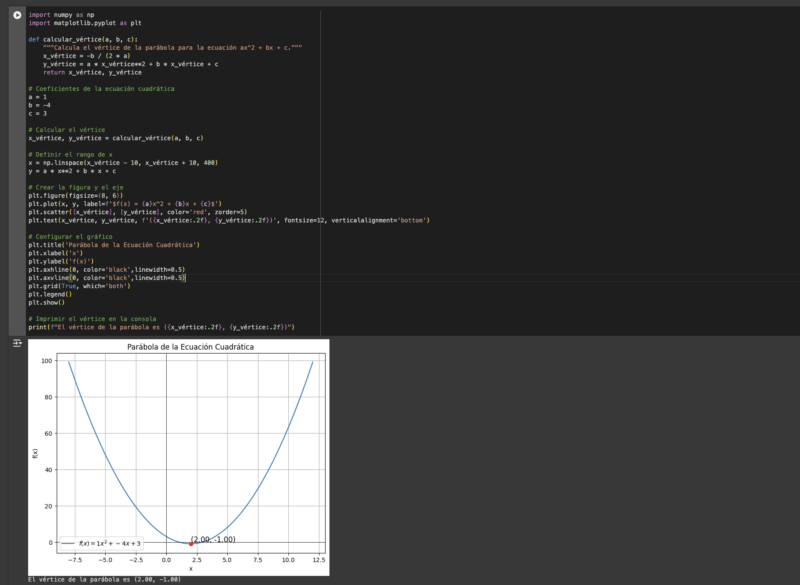Click the plt.grid(True, which='both') line
Viewport: 800px width, 585px height.
[x=79, y=286]
